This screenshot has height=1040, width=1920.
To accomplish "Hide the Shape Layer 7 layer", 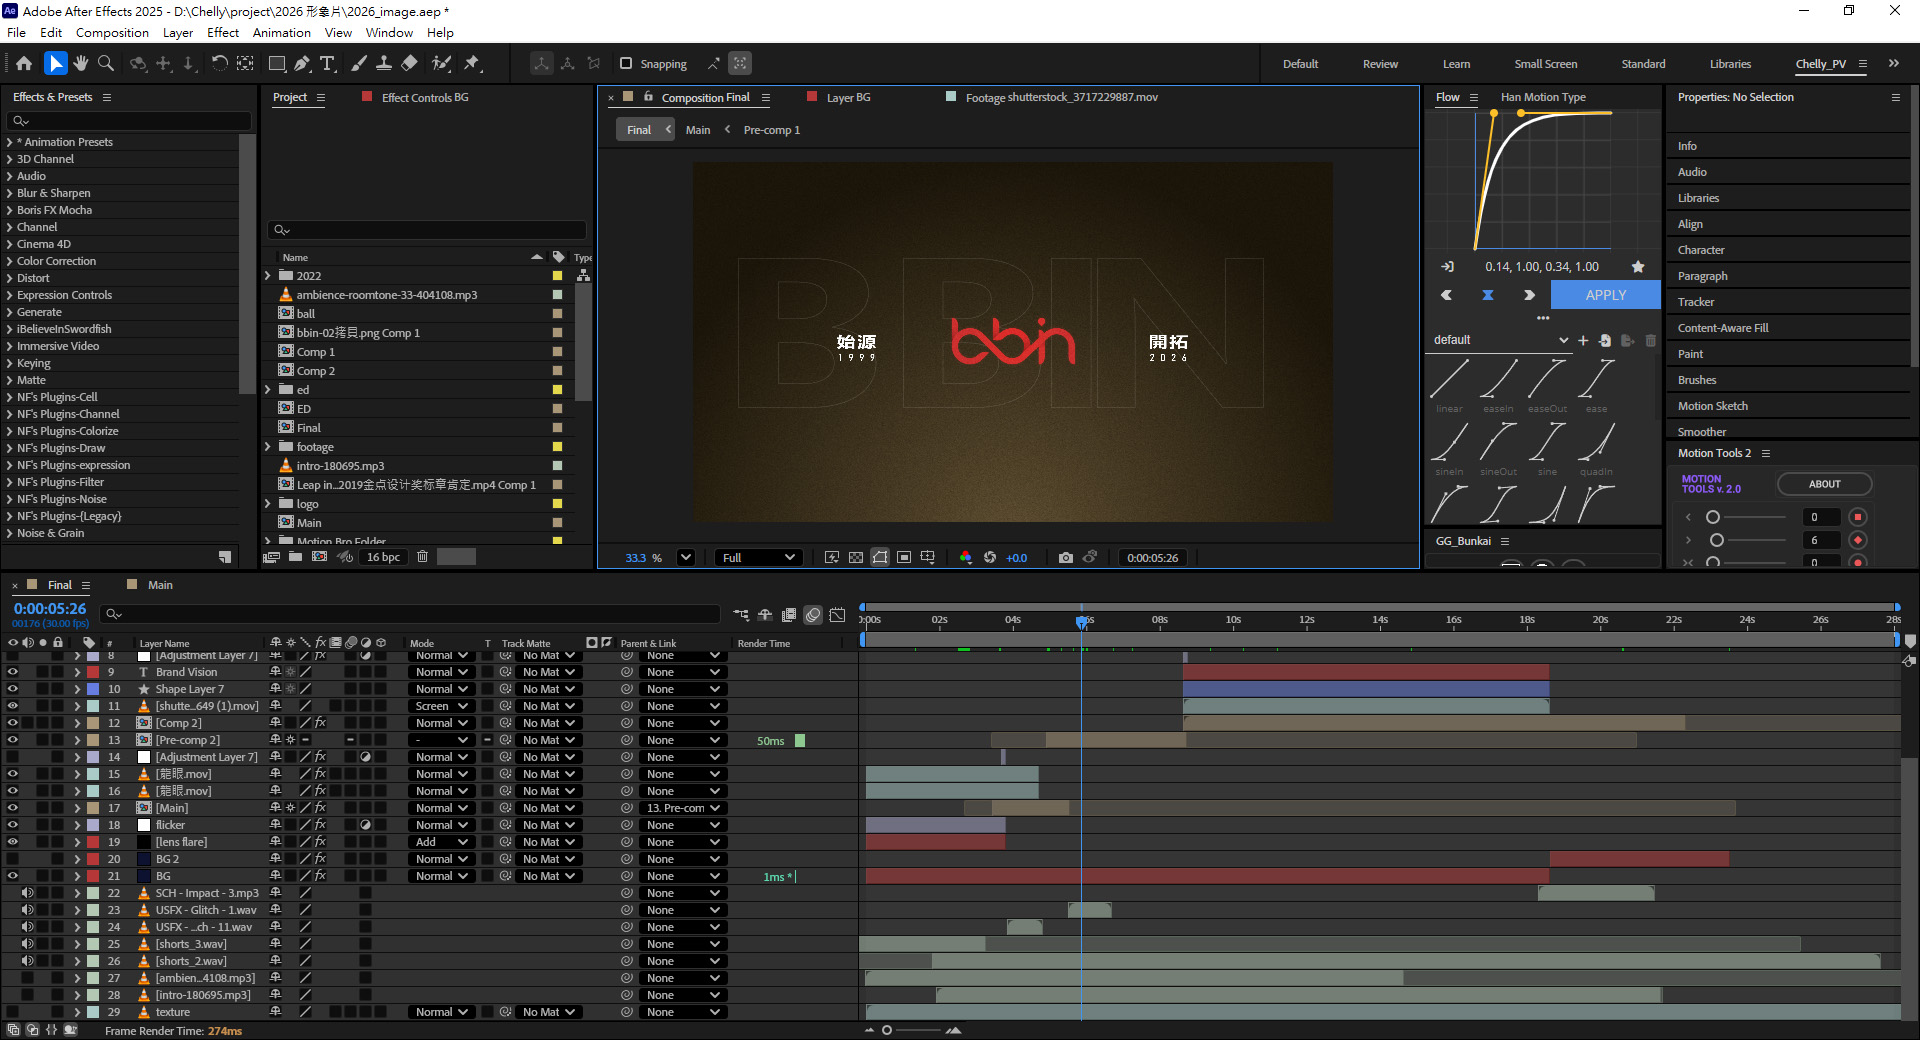I will click(13, 689).
